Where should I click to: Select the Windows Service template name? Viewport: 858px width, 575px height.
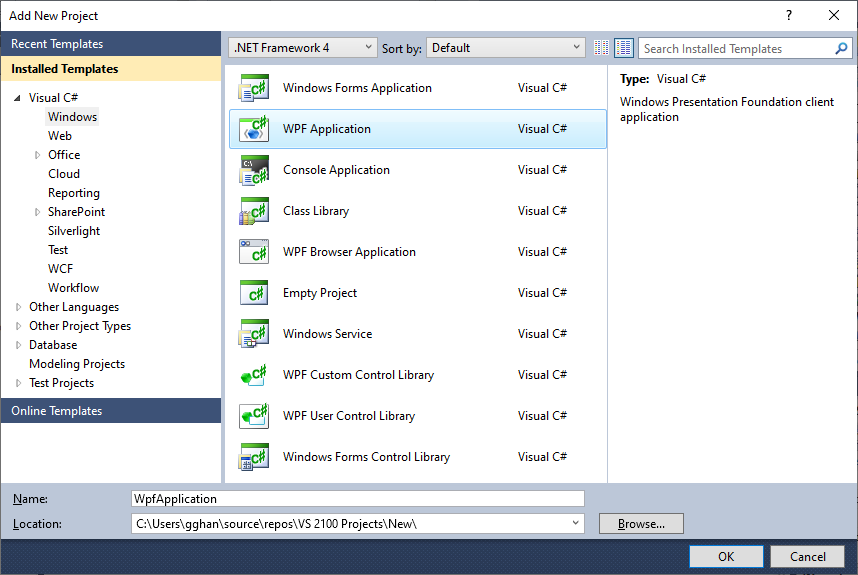tap(327, 334)
